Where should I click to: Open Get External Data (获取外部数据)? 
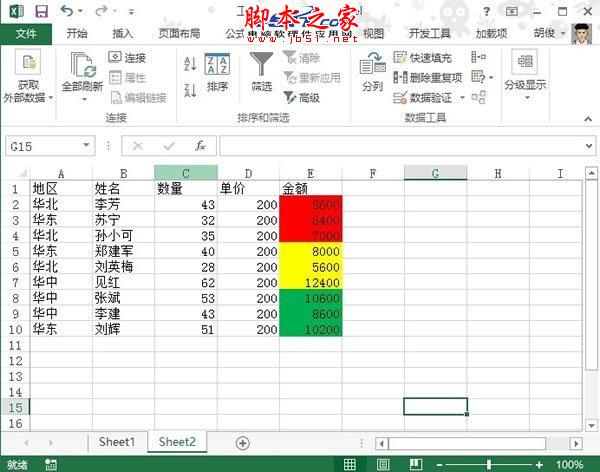coord(28,76)
